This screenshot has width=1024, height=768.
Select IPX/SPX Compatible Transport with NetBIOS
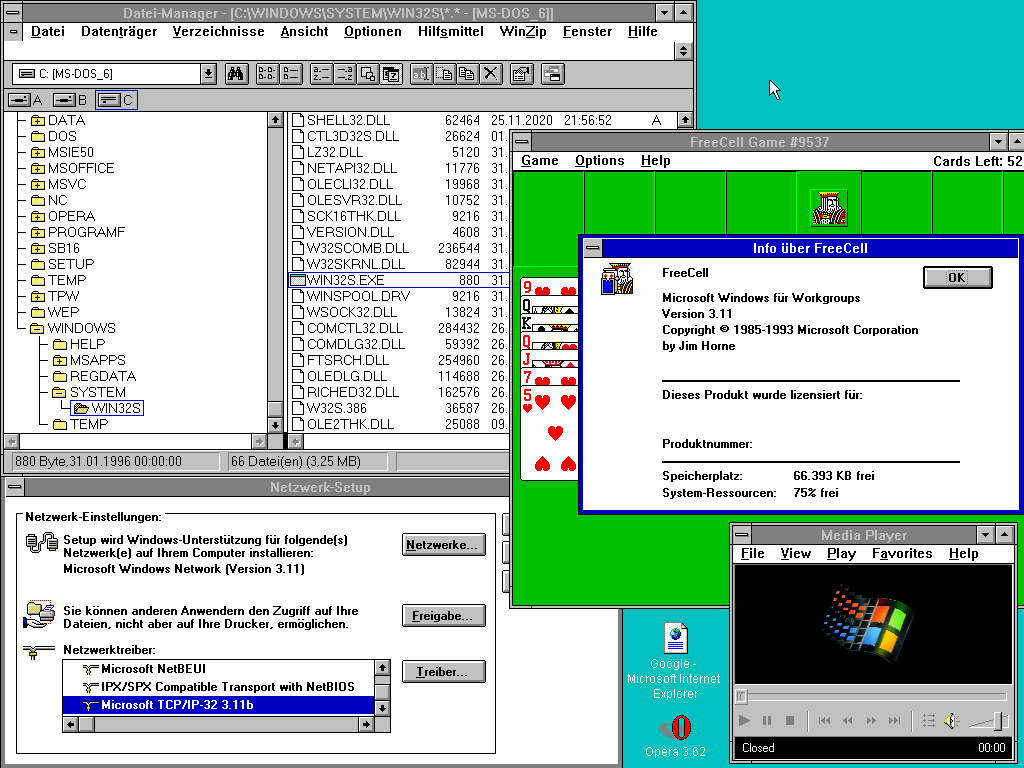pos(219,687)
